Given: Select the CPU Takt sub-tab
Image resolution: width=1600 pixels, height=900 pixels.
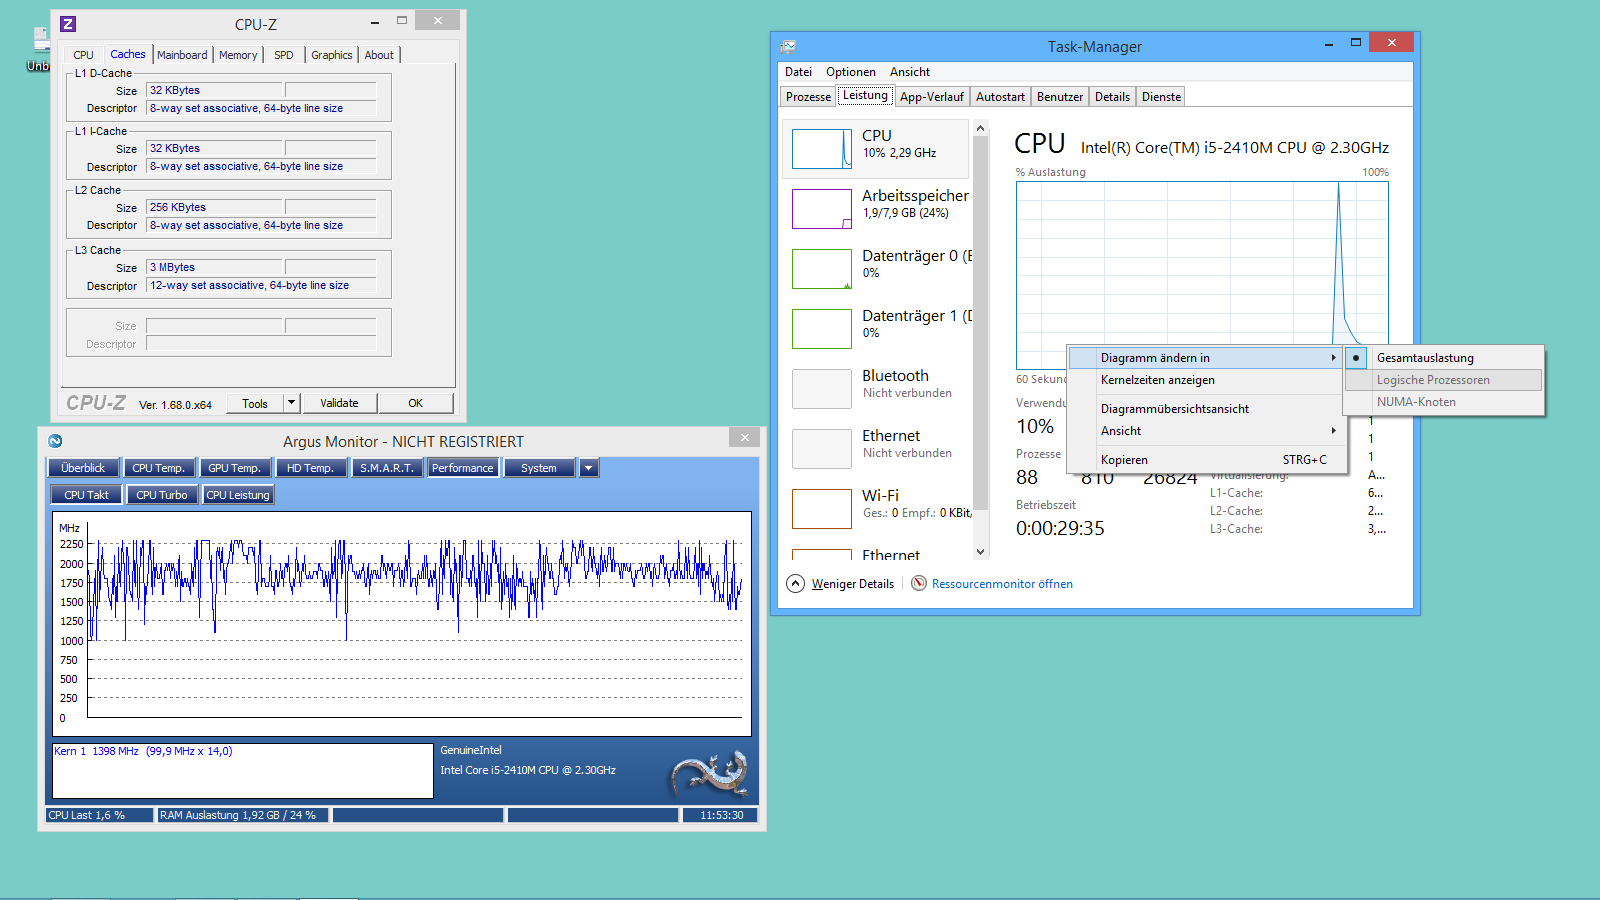Looking at the screenshot, I should pyautogui.click(x=87, y=495).
